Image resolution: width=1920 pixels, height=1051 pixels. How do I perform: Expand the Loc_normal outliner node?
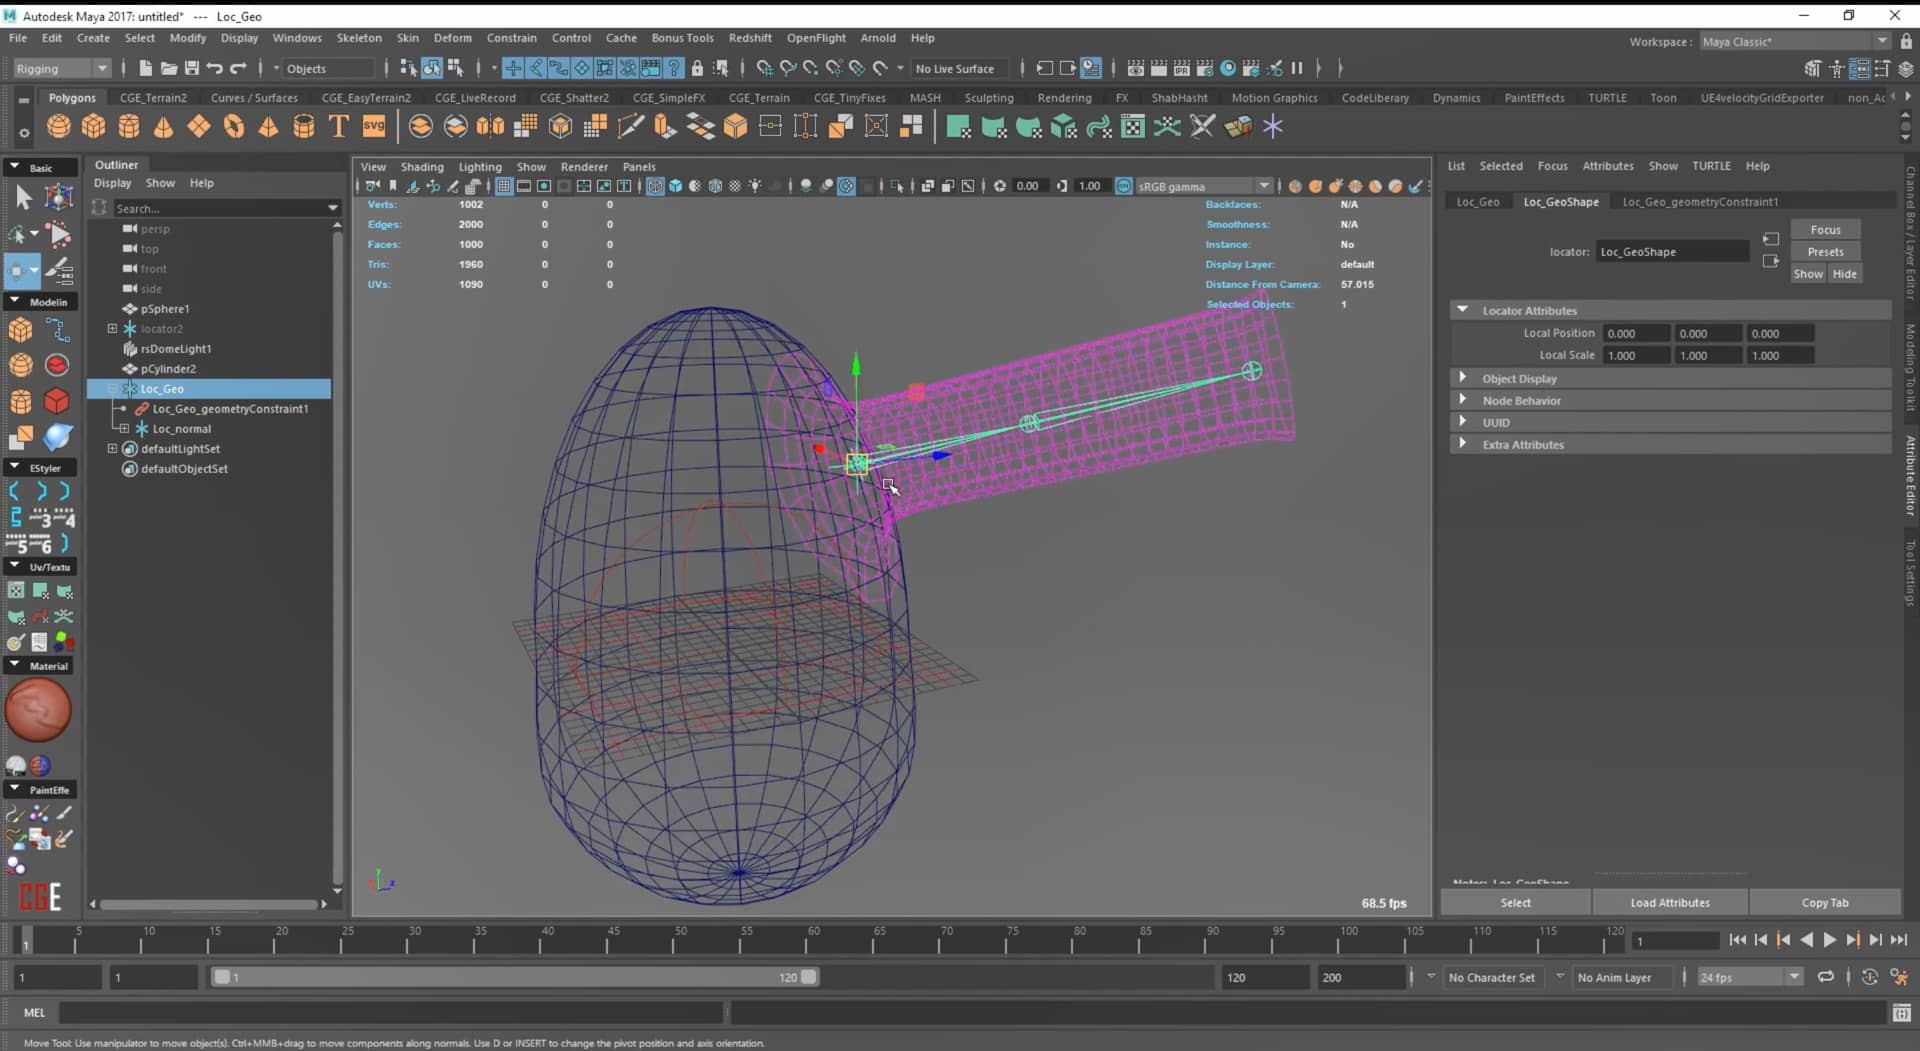pos(124,428)
